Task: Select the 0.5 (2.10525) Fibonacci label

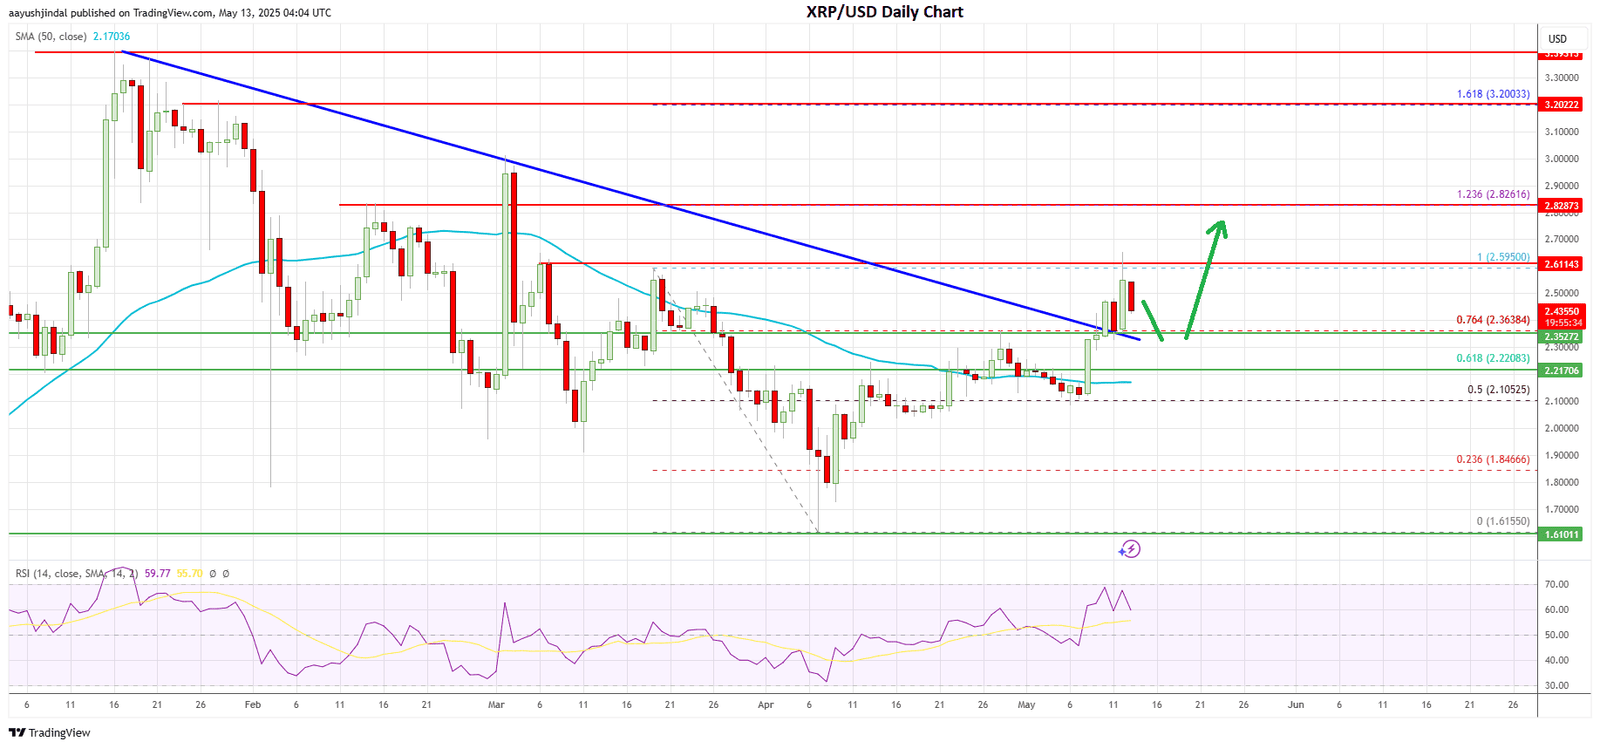Action: (x=1497, y=390)
